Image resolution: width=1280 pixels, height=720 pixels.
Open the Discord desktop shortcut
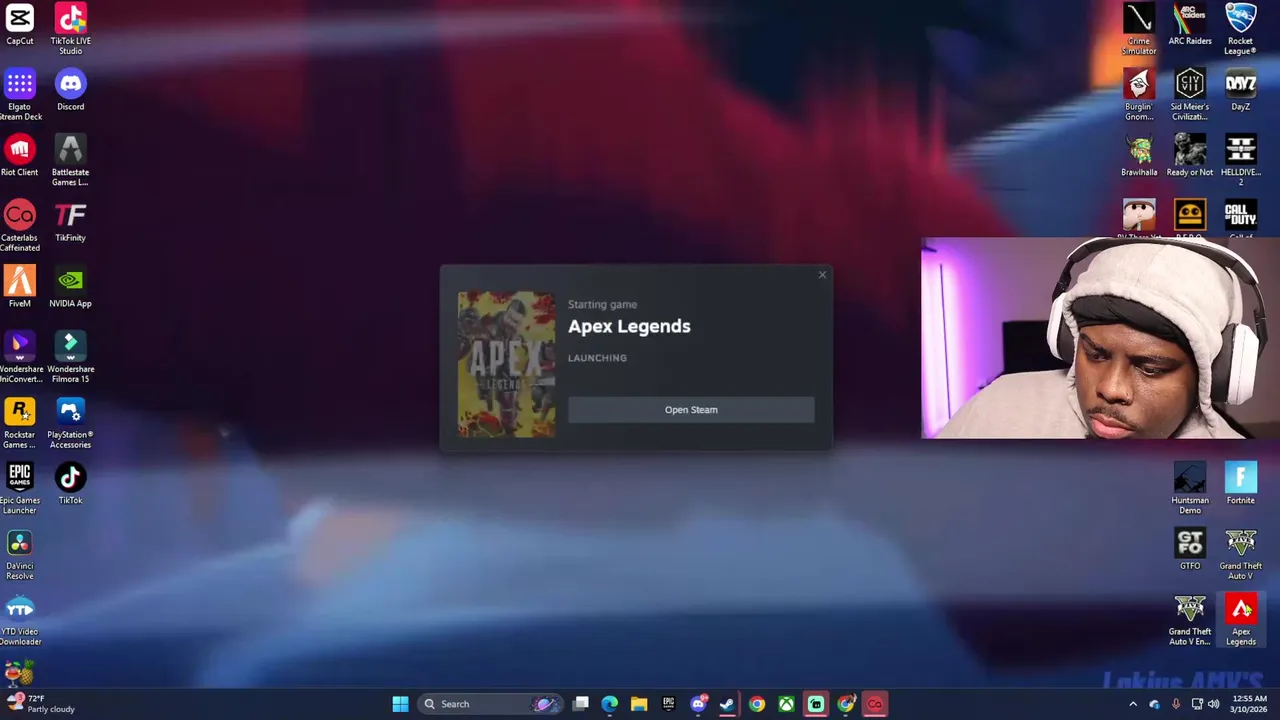click(70, 90)
